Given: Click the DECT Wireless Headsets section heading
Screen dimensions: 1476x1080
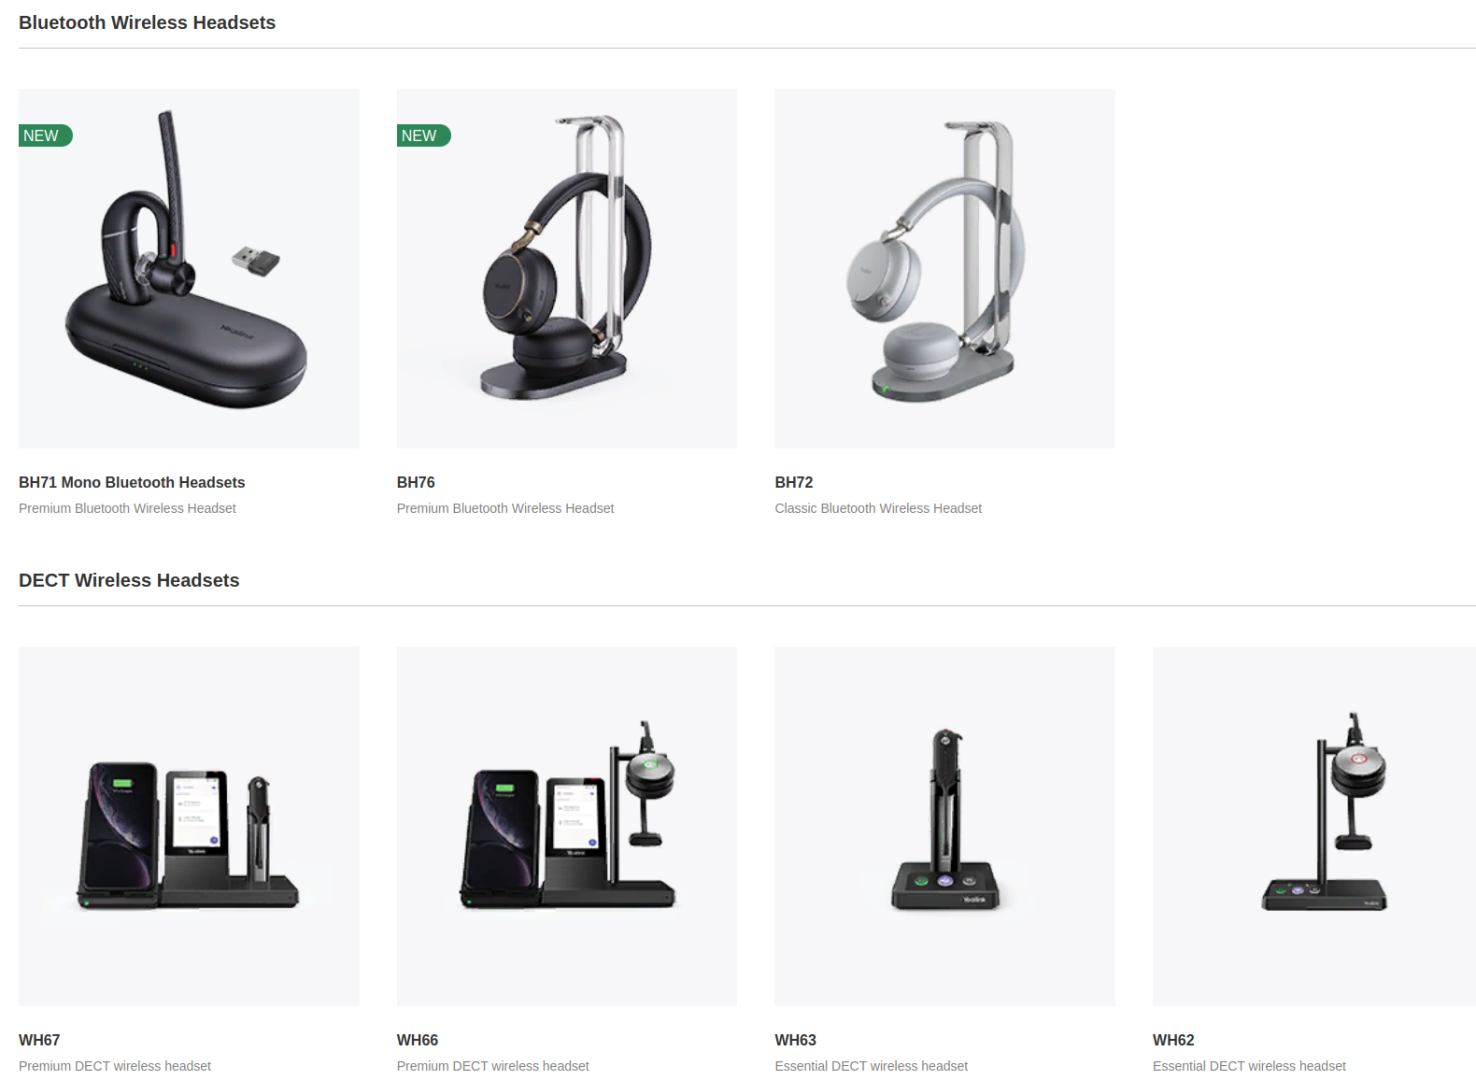Looking at the screenshot, I should 129,580.
